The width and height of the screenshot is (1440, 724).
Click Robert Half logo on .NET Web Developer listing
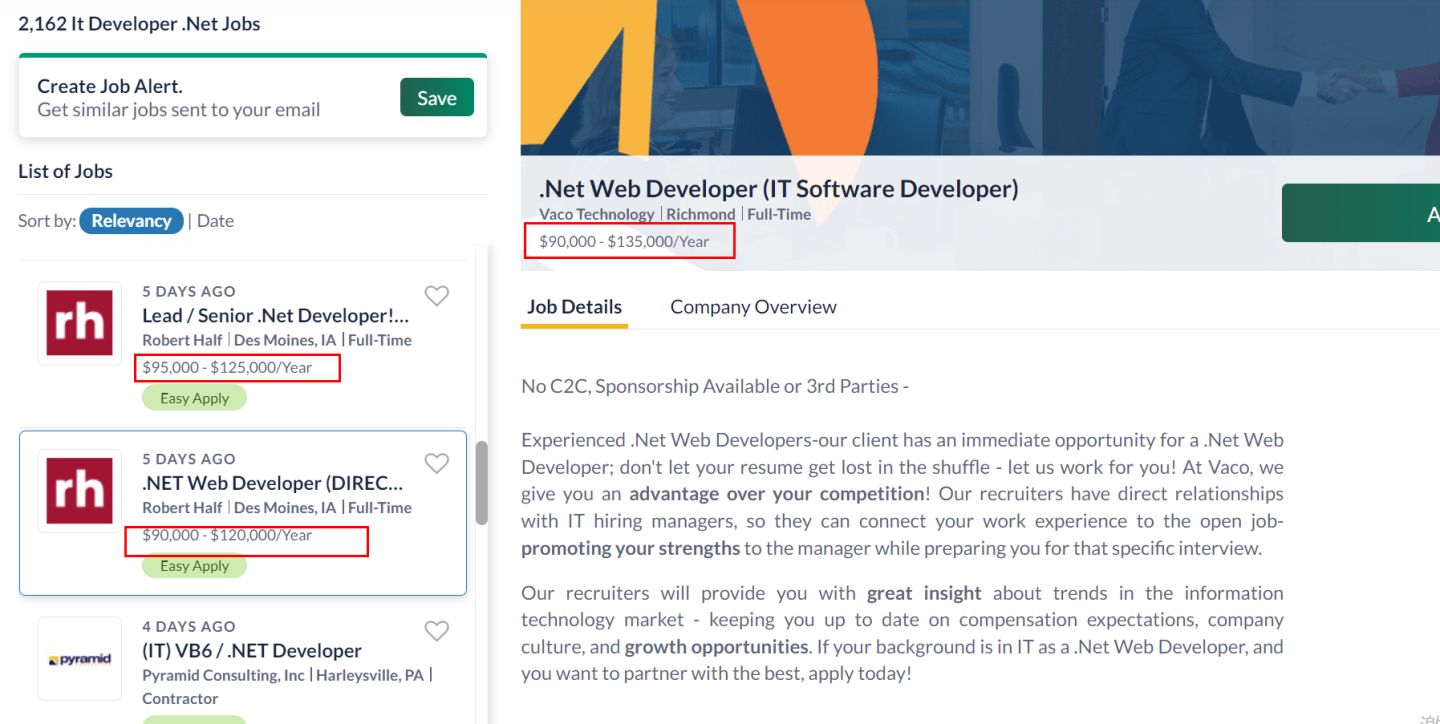(80, 491)
